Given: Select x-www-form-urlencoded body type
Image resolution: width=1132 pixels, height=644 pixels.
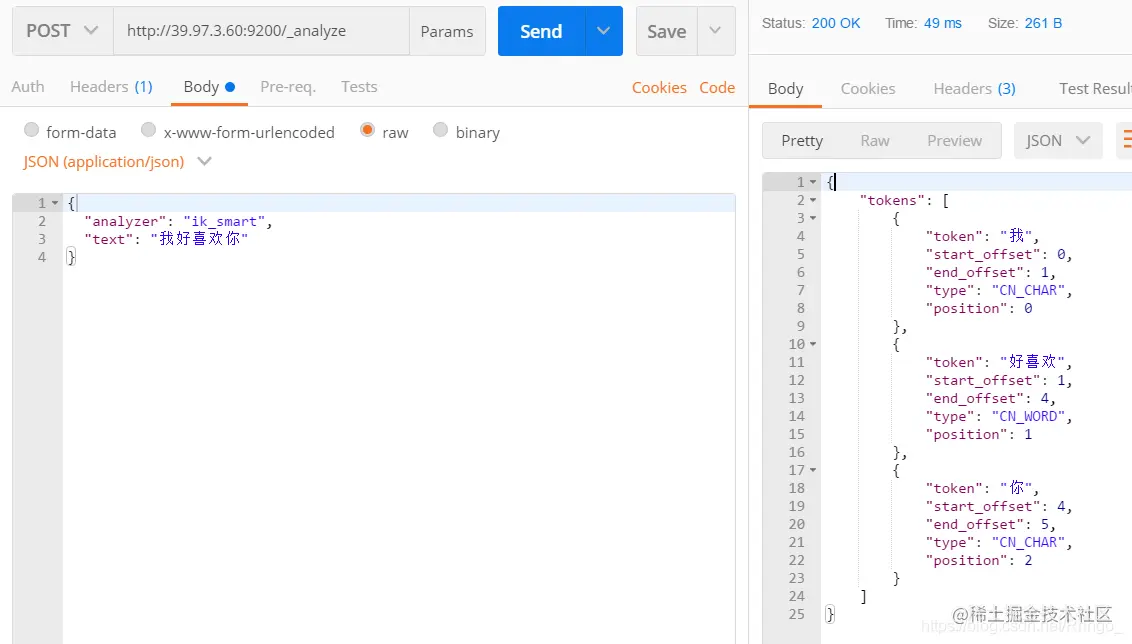Looking at the screenshot, I should point(148,130).
